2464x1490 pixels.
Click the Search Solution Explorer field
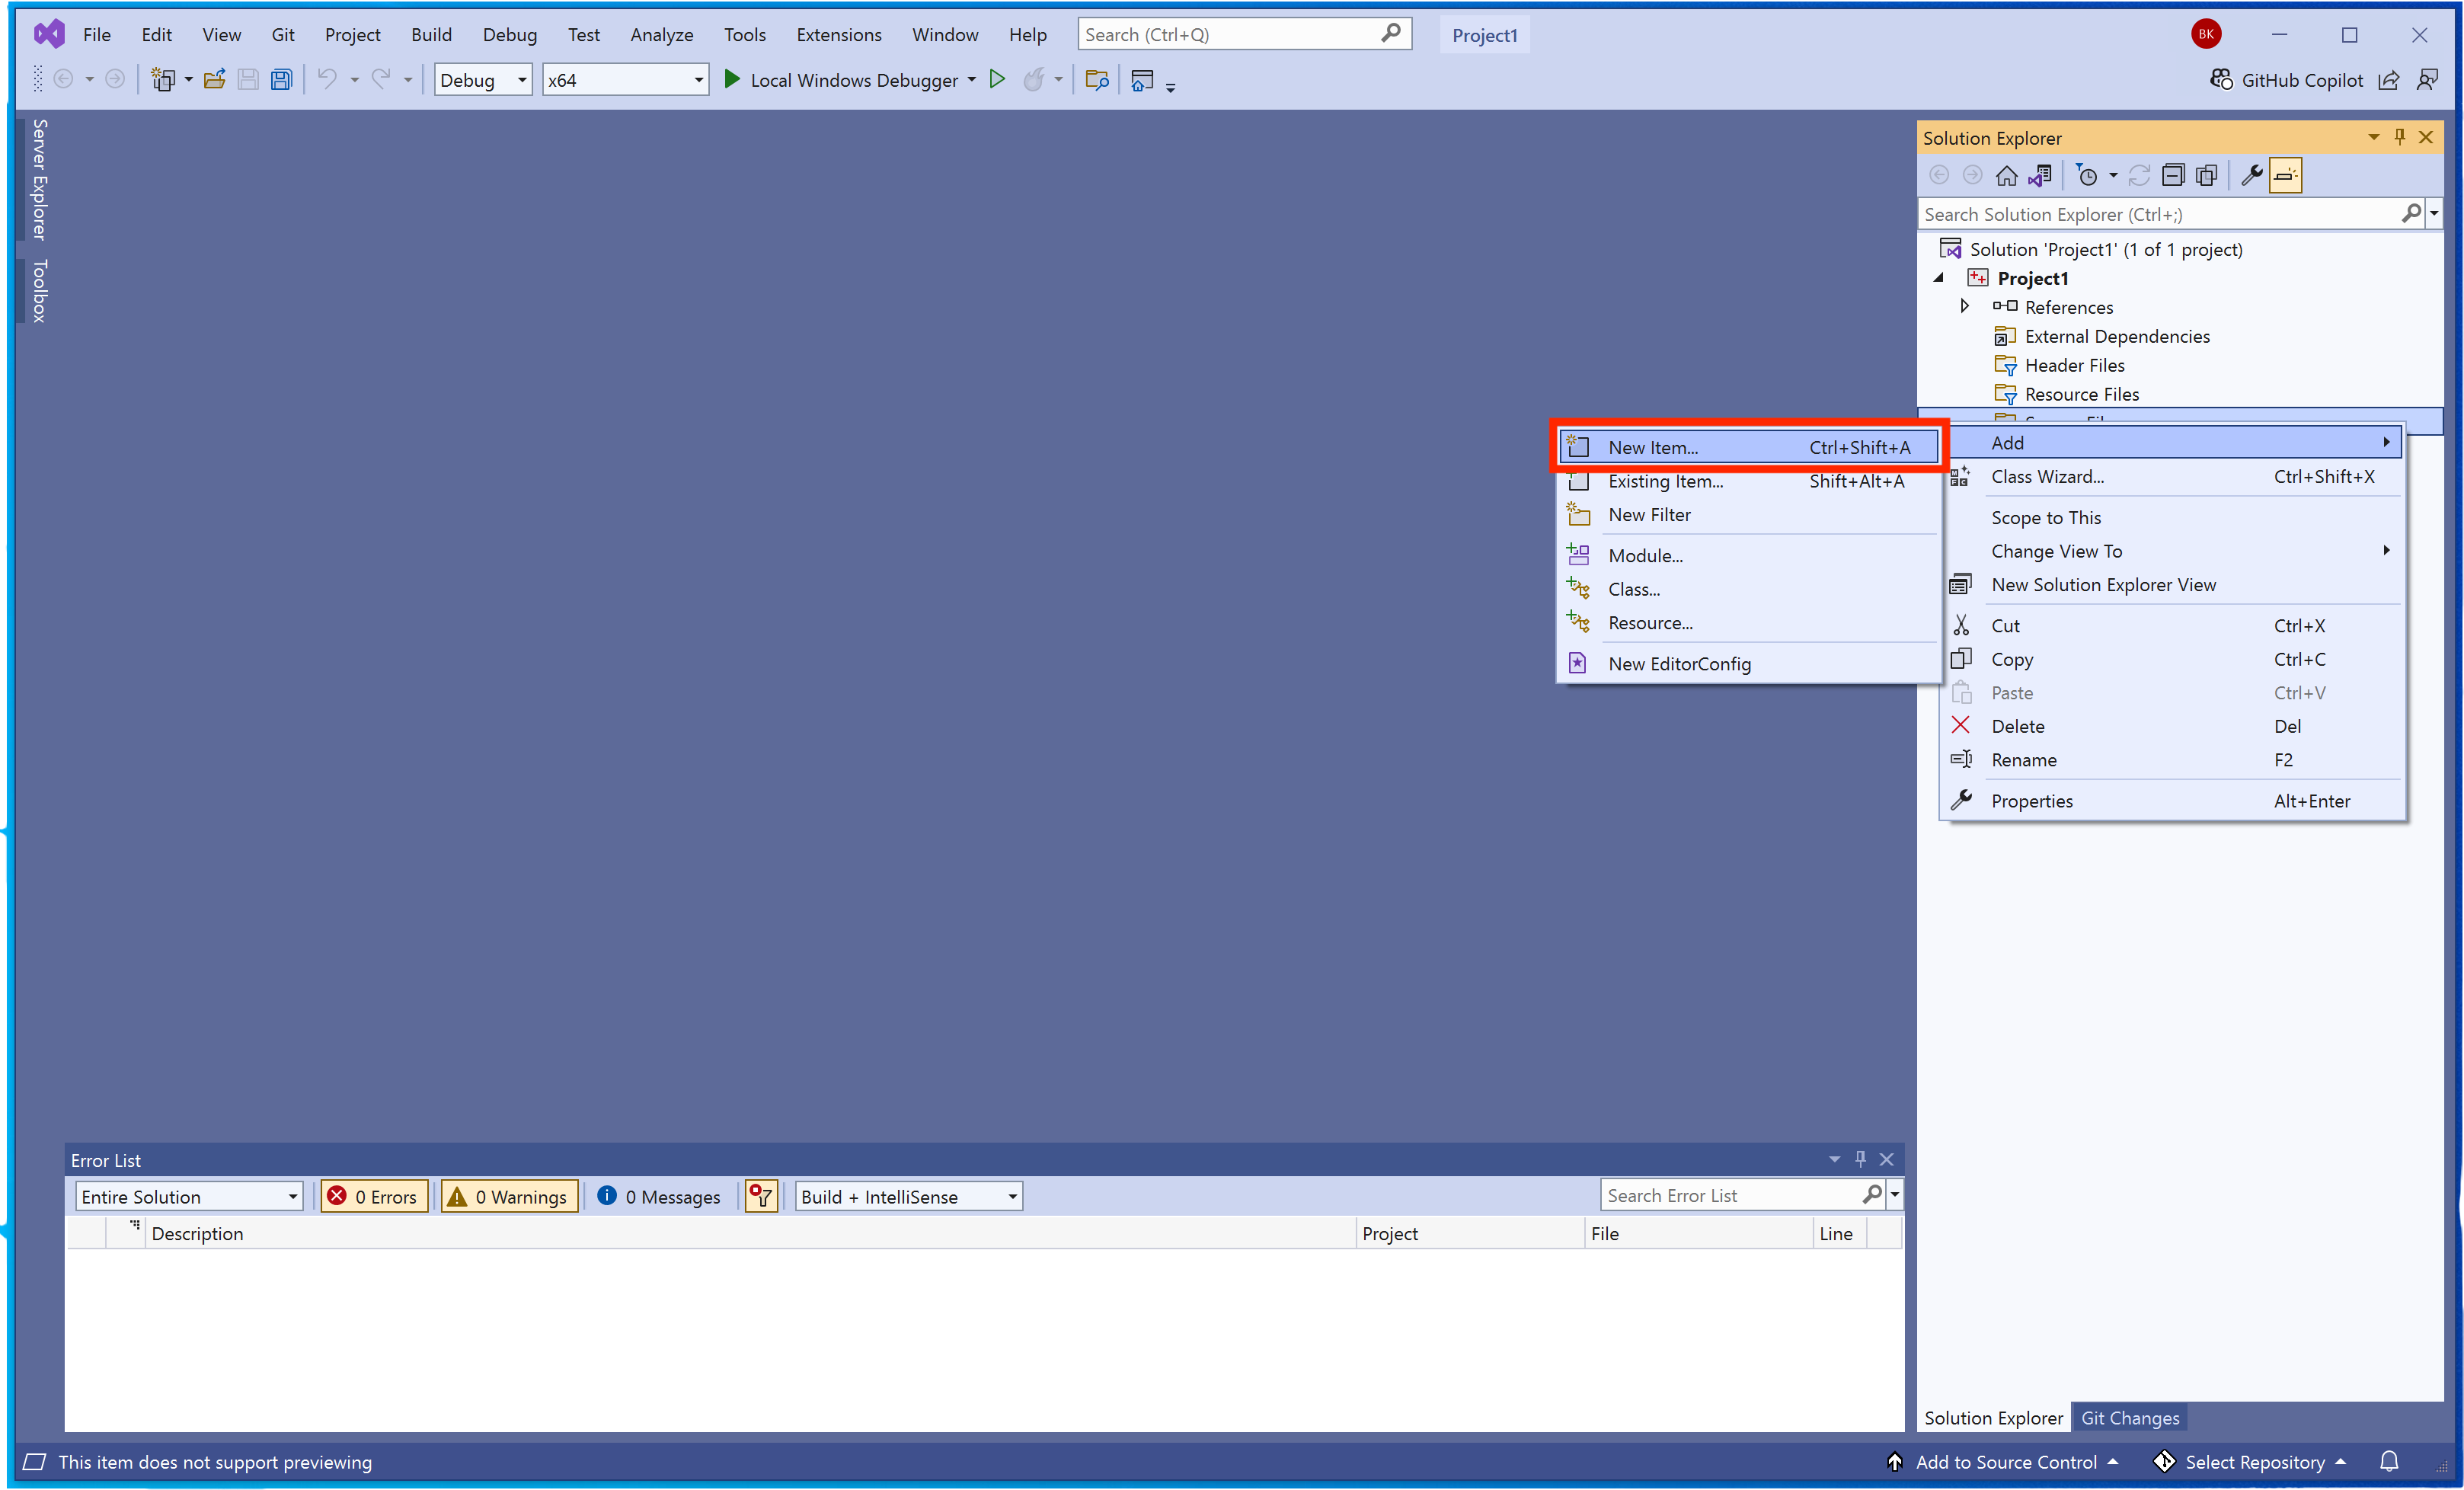[x=2160, y=214]
